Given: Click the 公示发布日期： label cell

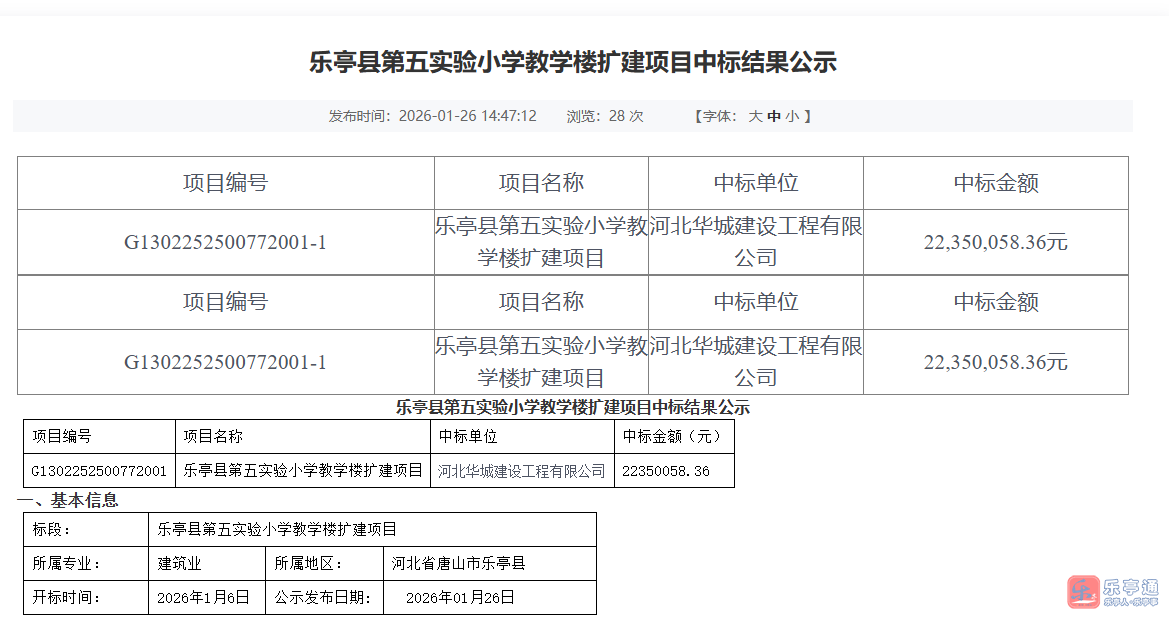Looking at the screenshot, I should [x=324, y=598].
